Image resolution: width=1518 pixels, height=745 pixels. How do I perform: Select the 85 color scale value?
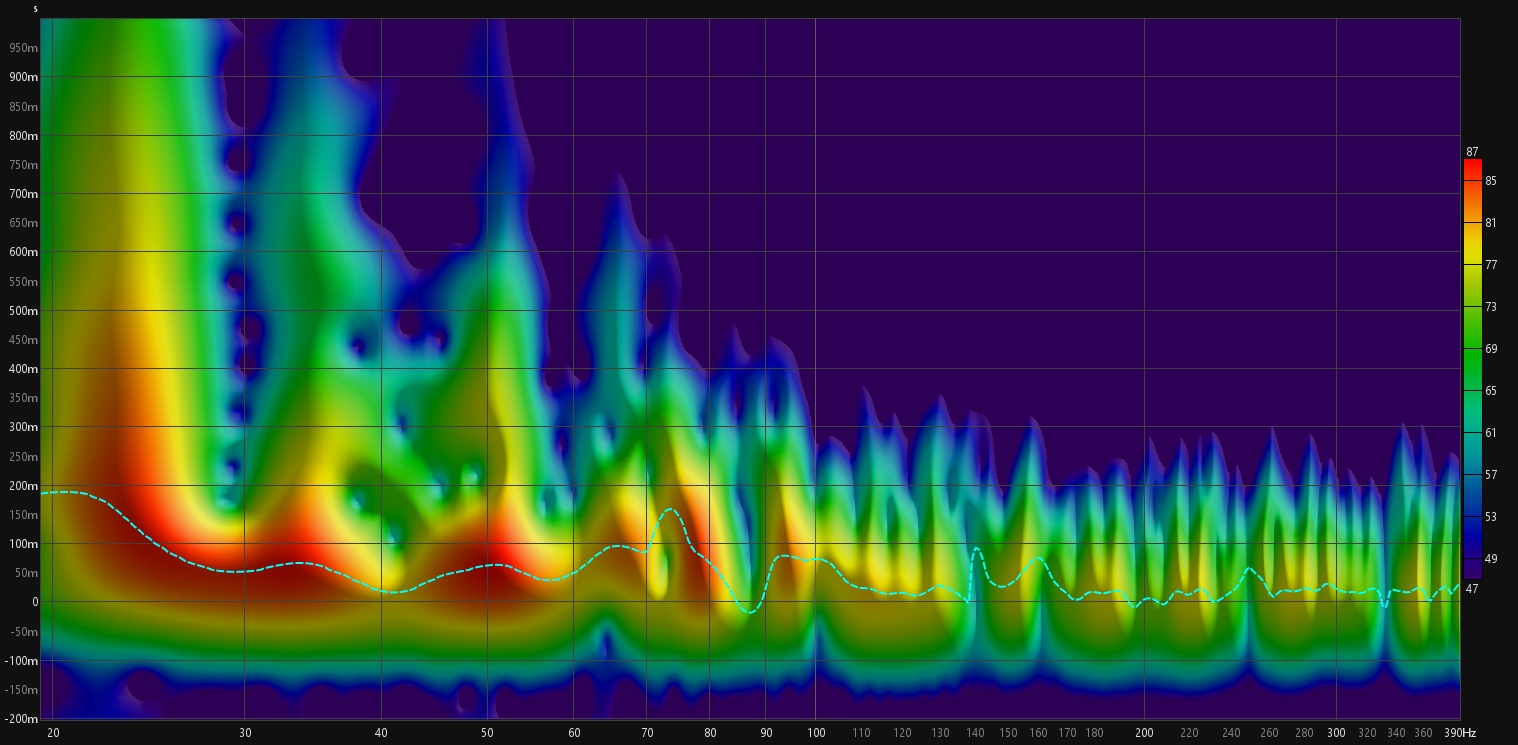[x=1491, y=181]
